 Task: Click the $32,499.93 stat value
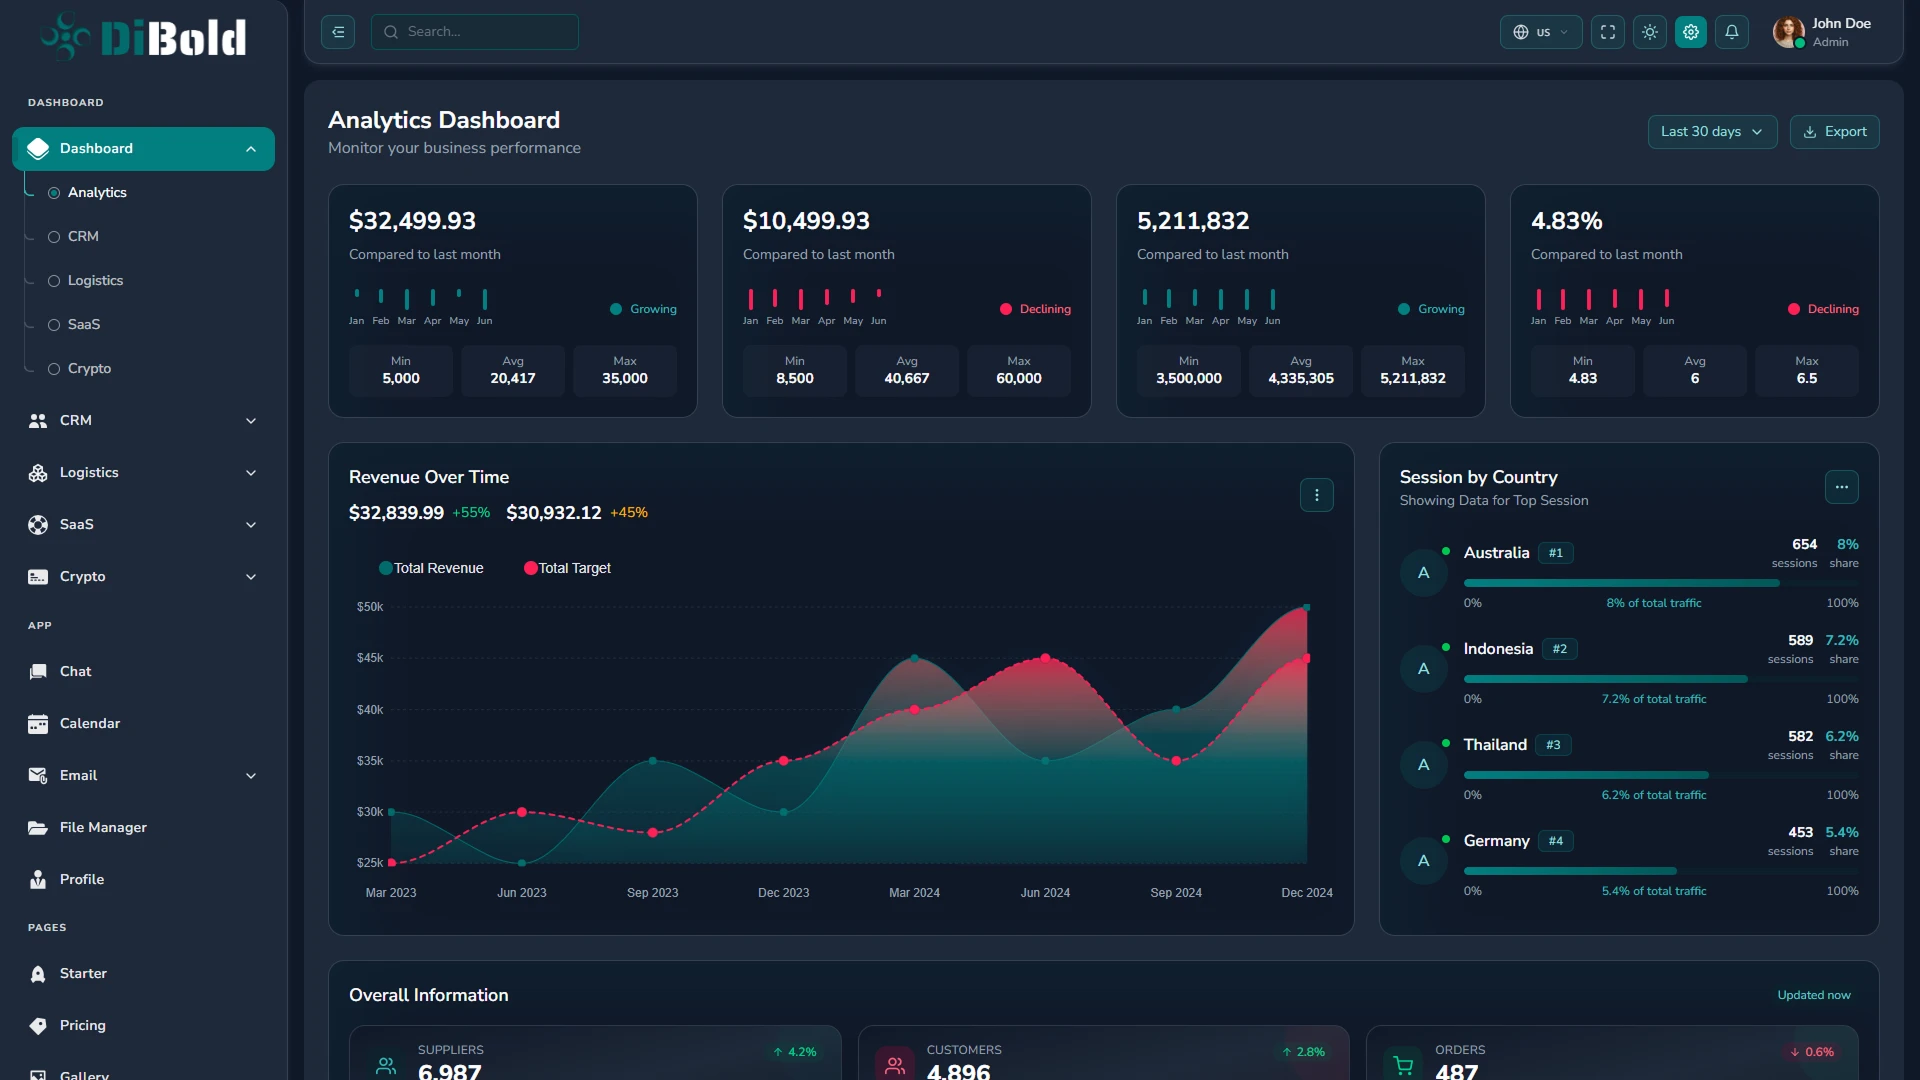click(412, 221)
